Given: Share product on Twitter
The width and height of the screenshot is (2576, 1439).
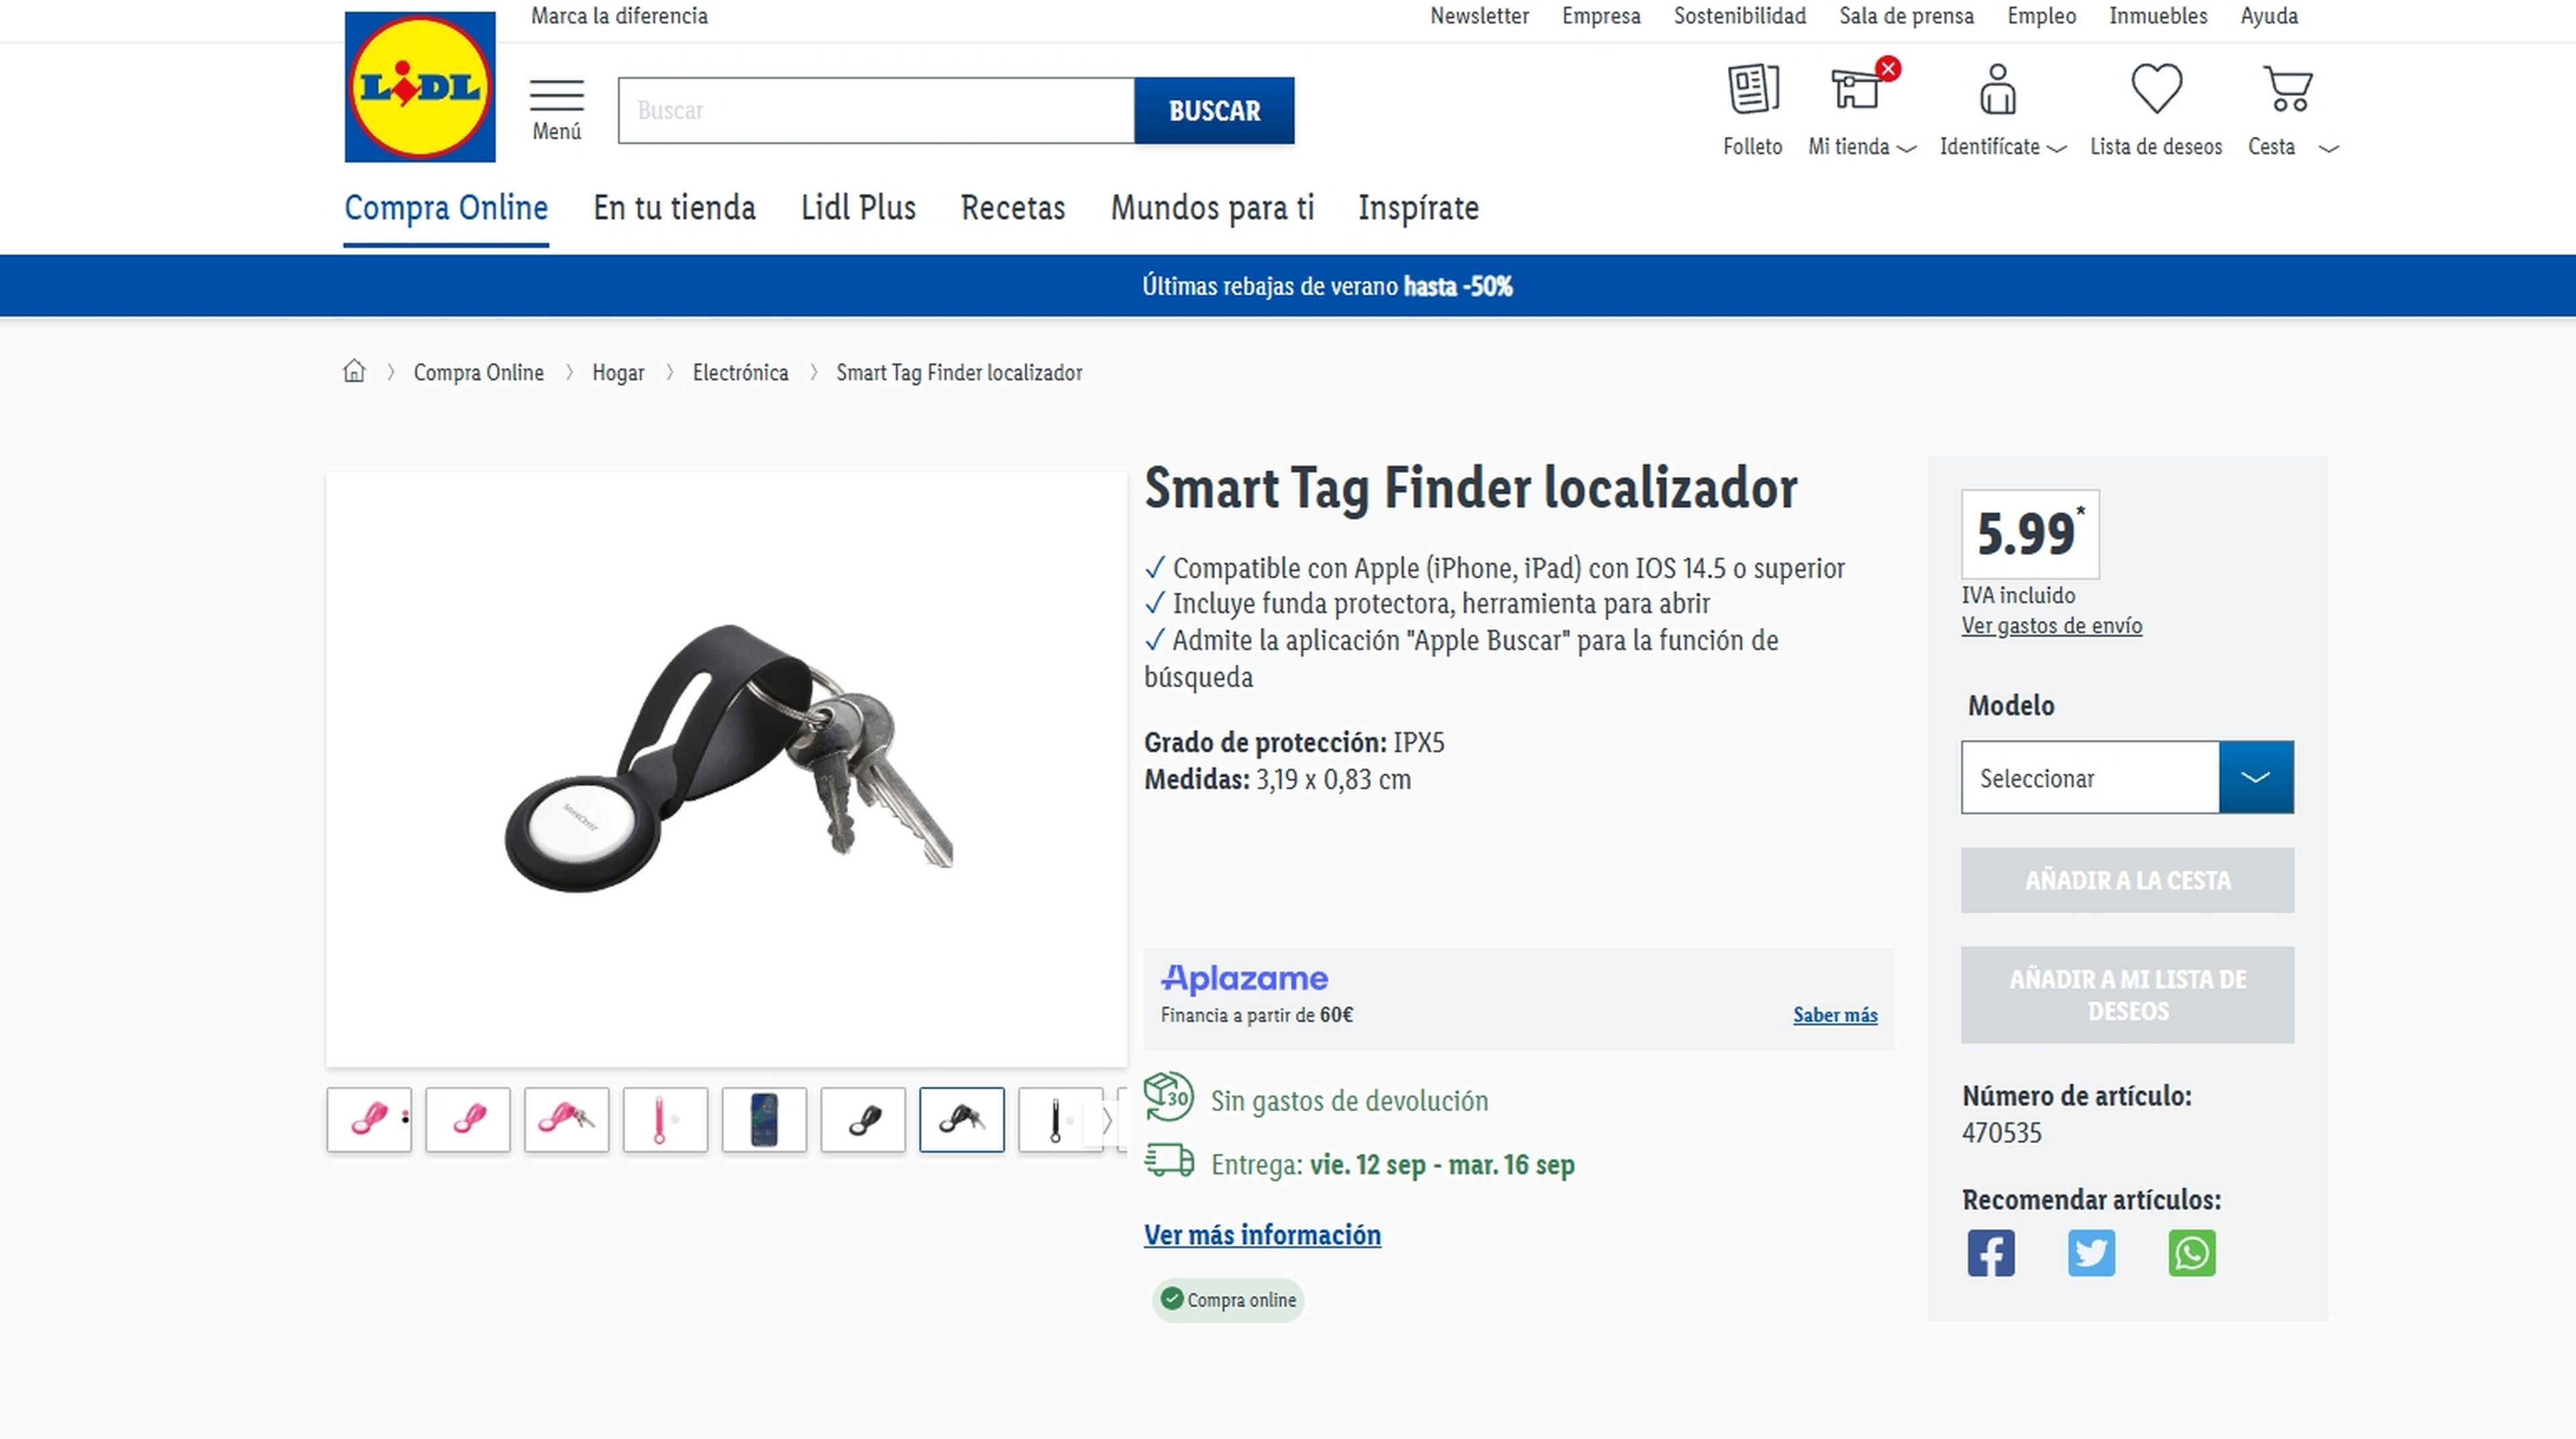Looking at the screenshot, I should (x=2091, y=1253).
